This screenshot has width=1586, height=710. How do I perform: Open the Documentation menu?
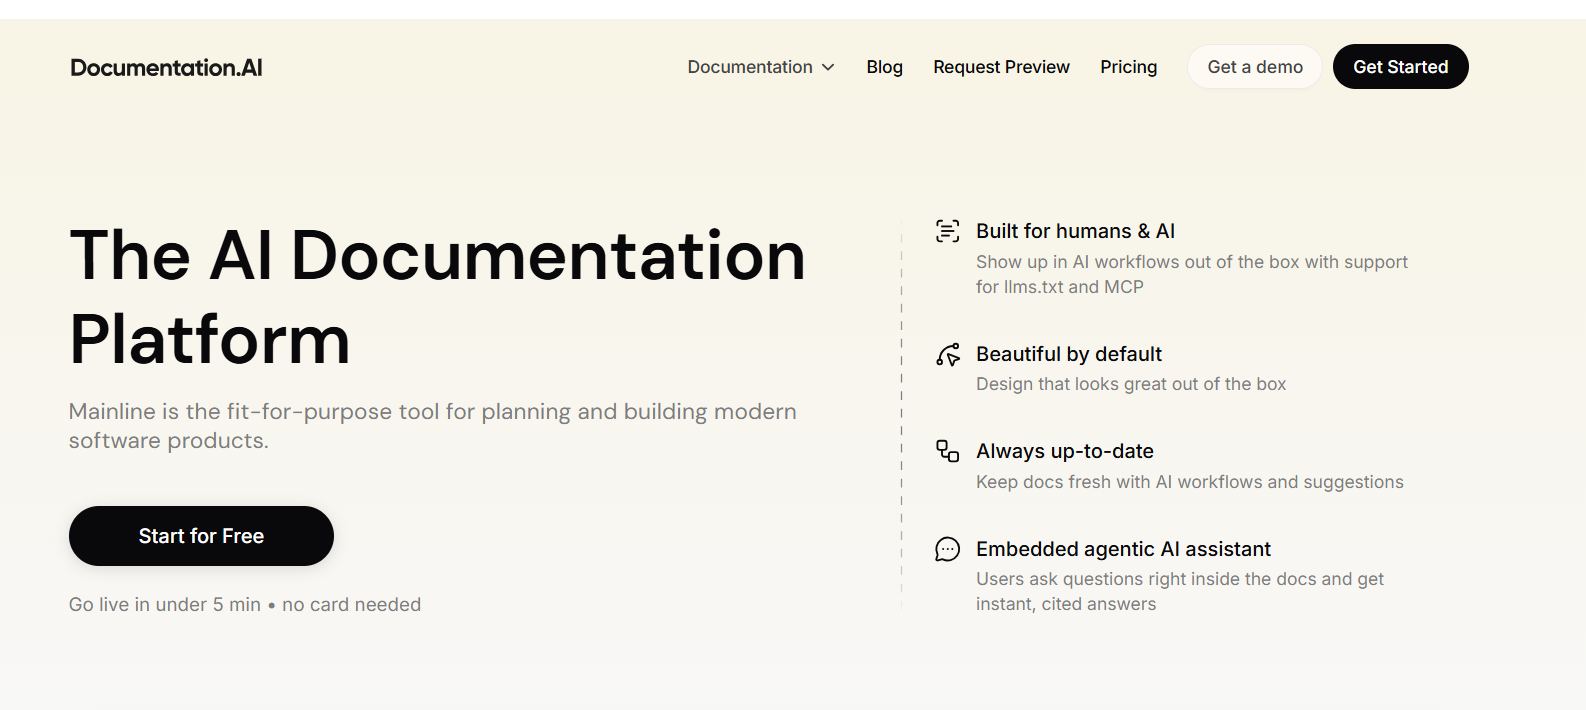tap(750, 67)
